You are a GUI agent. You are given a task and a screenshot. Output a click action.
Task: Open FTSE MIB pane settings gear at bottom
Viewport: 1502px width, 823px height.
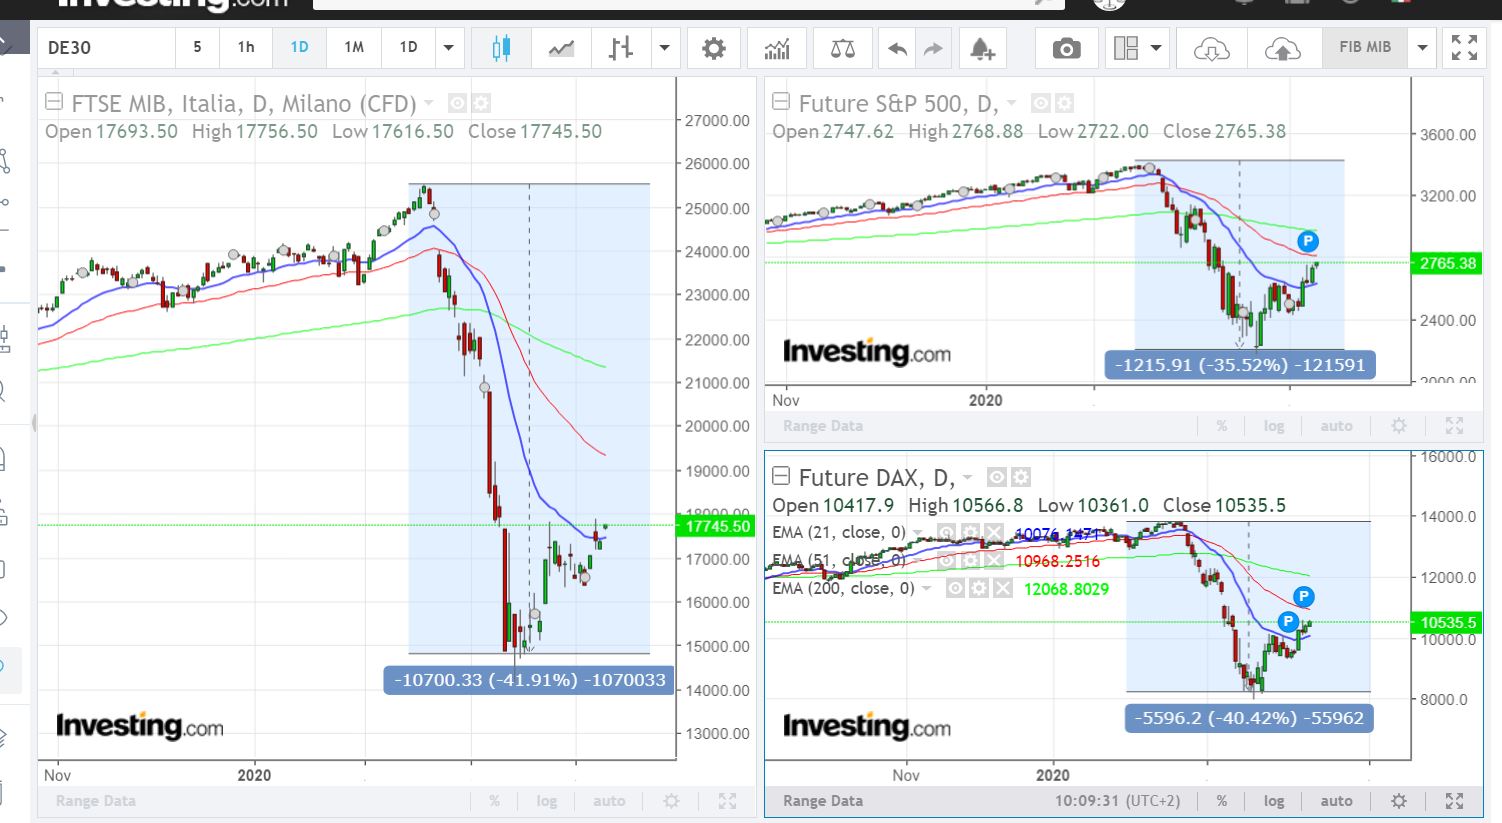(672, 801)
